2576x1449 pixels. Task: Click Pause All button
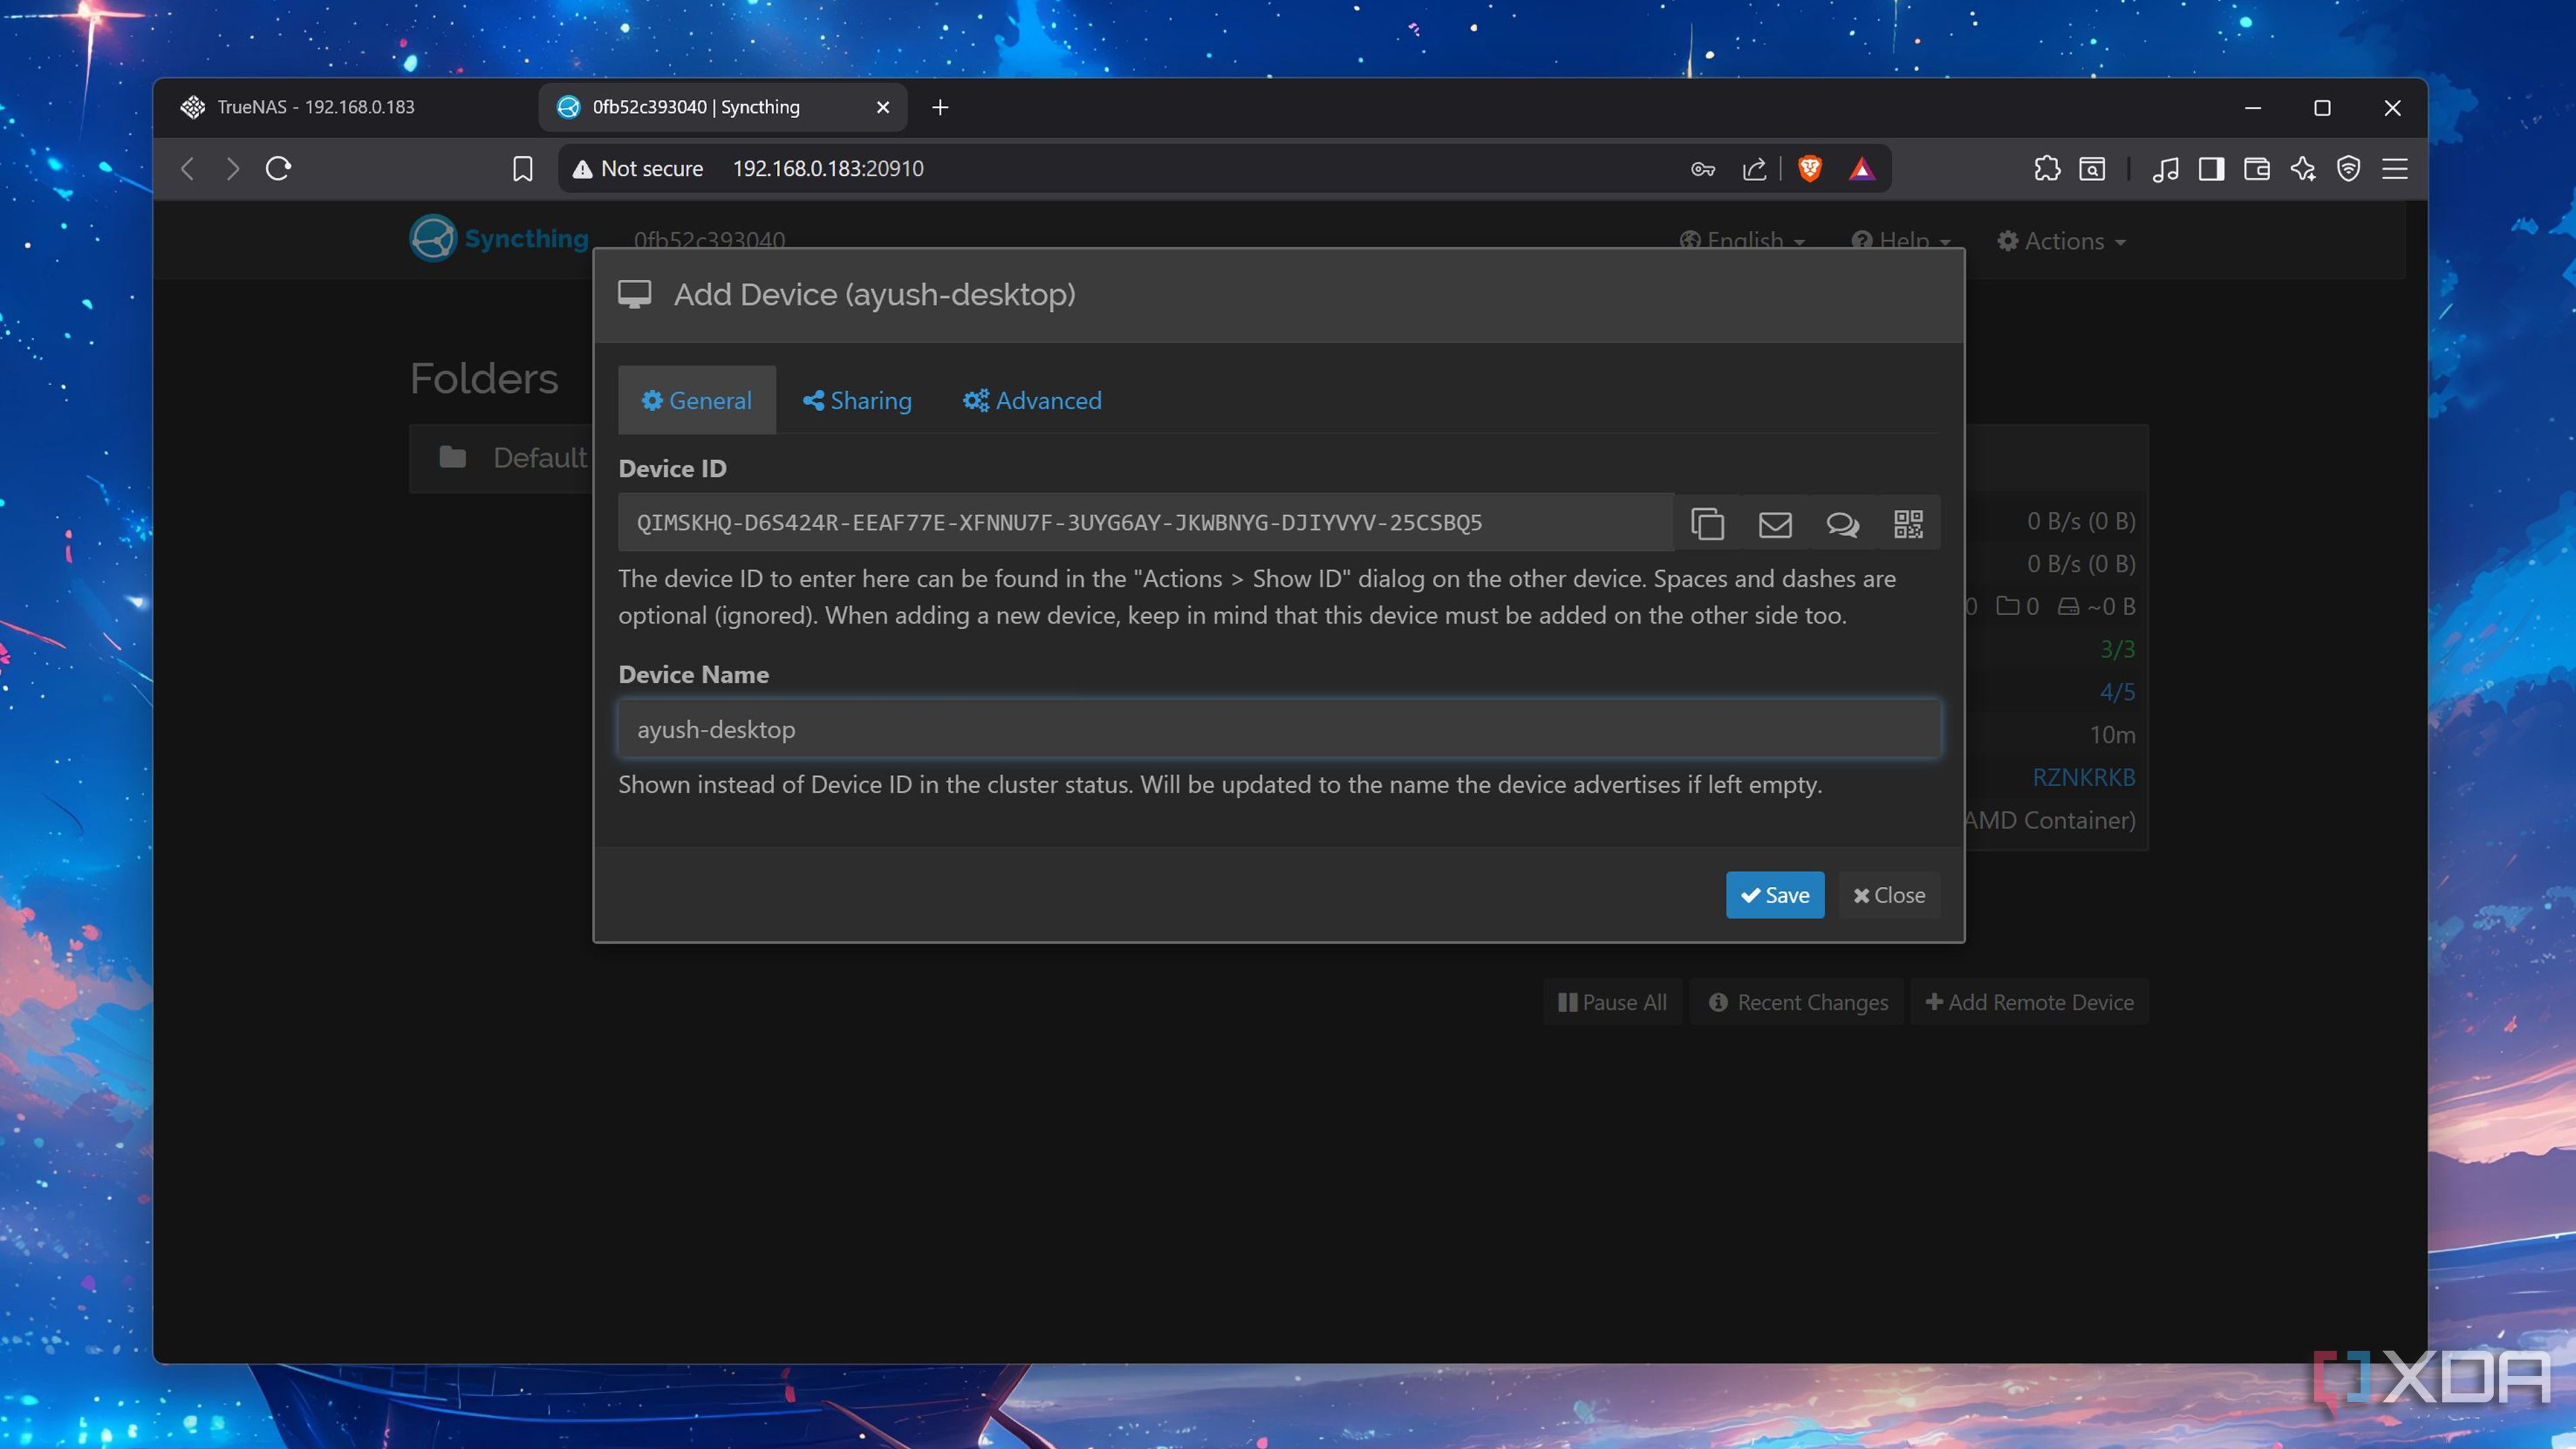pos(1612,1002)
